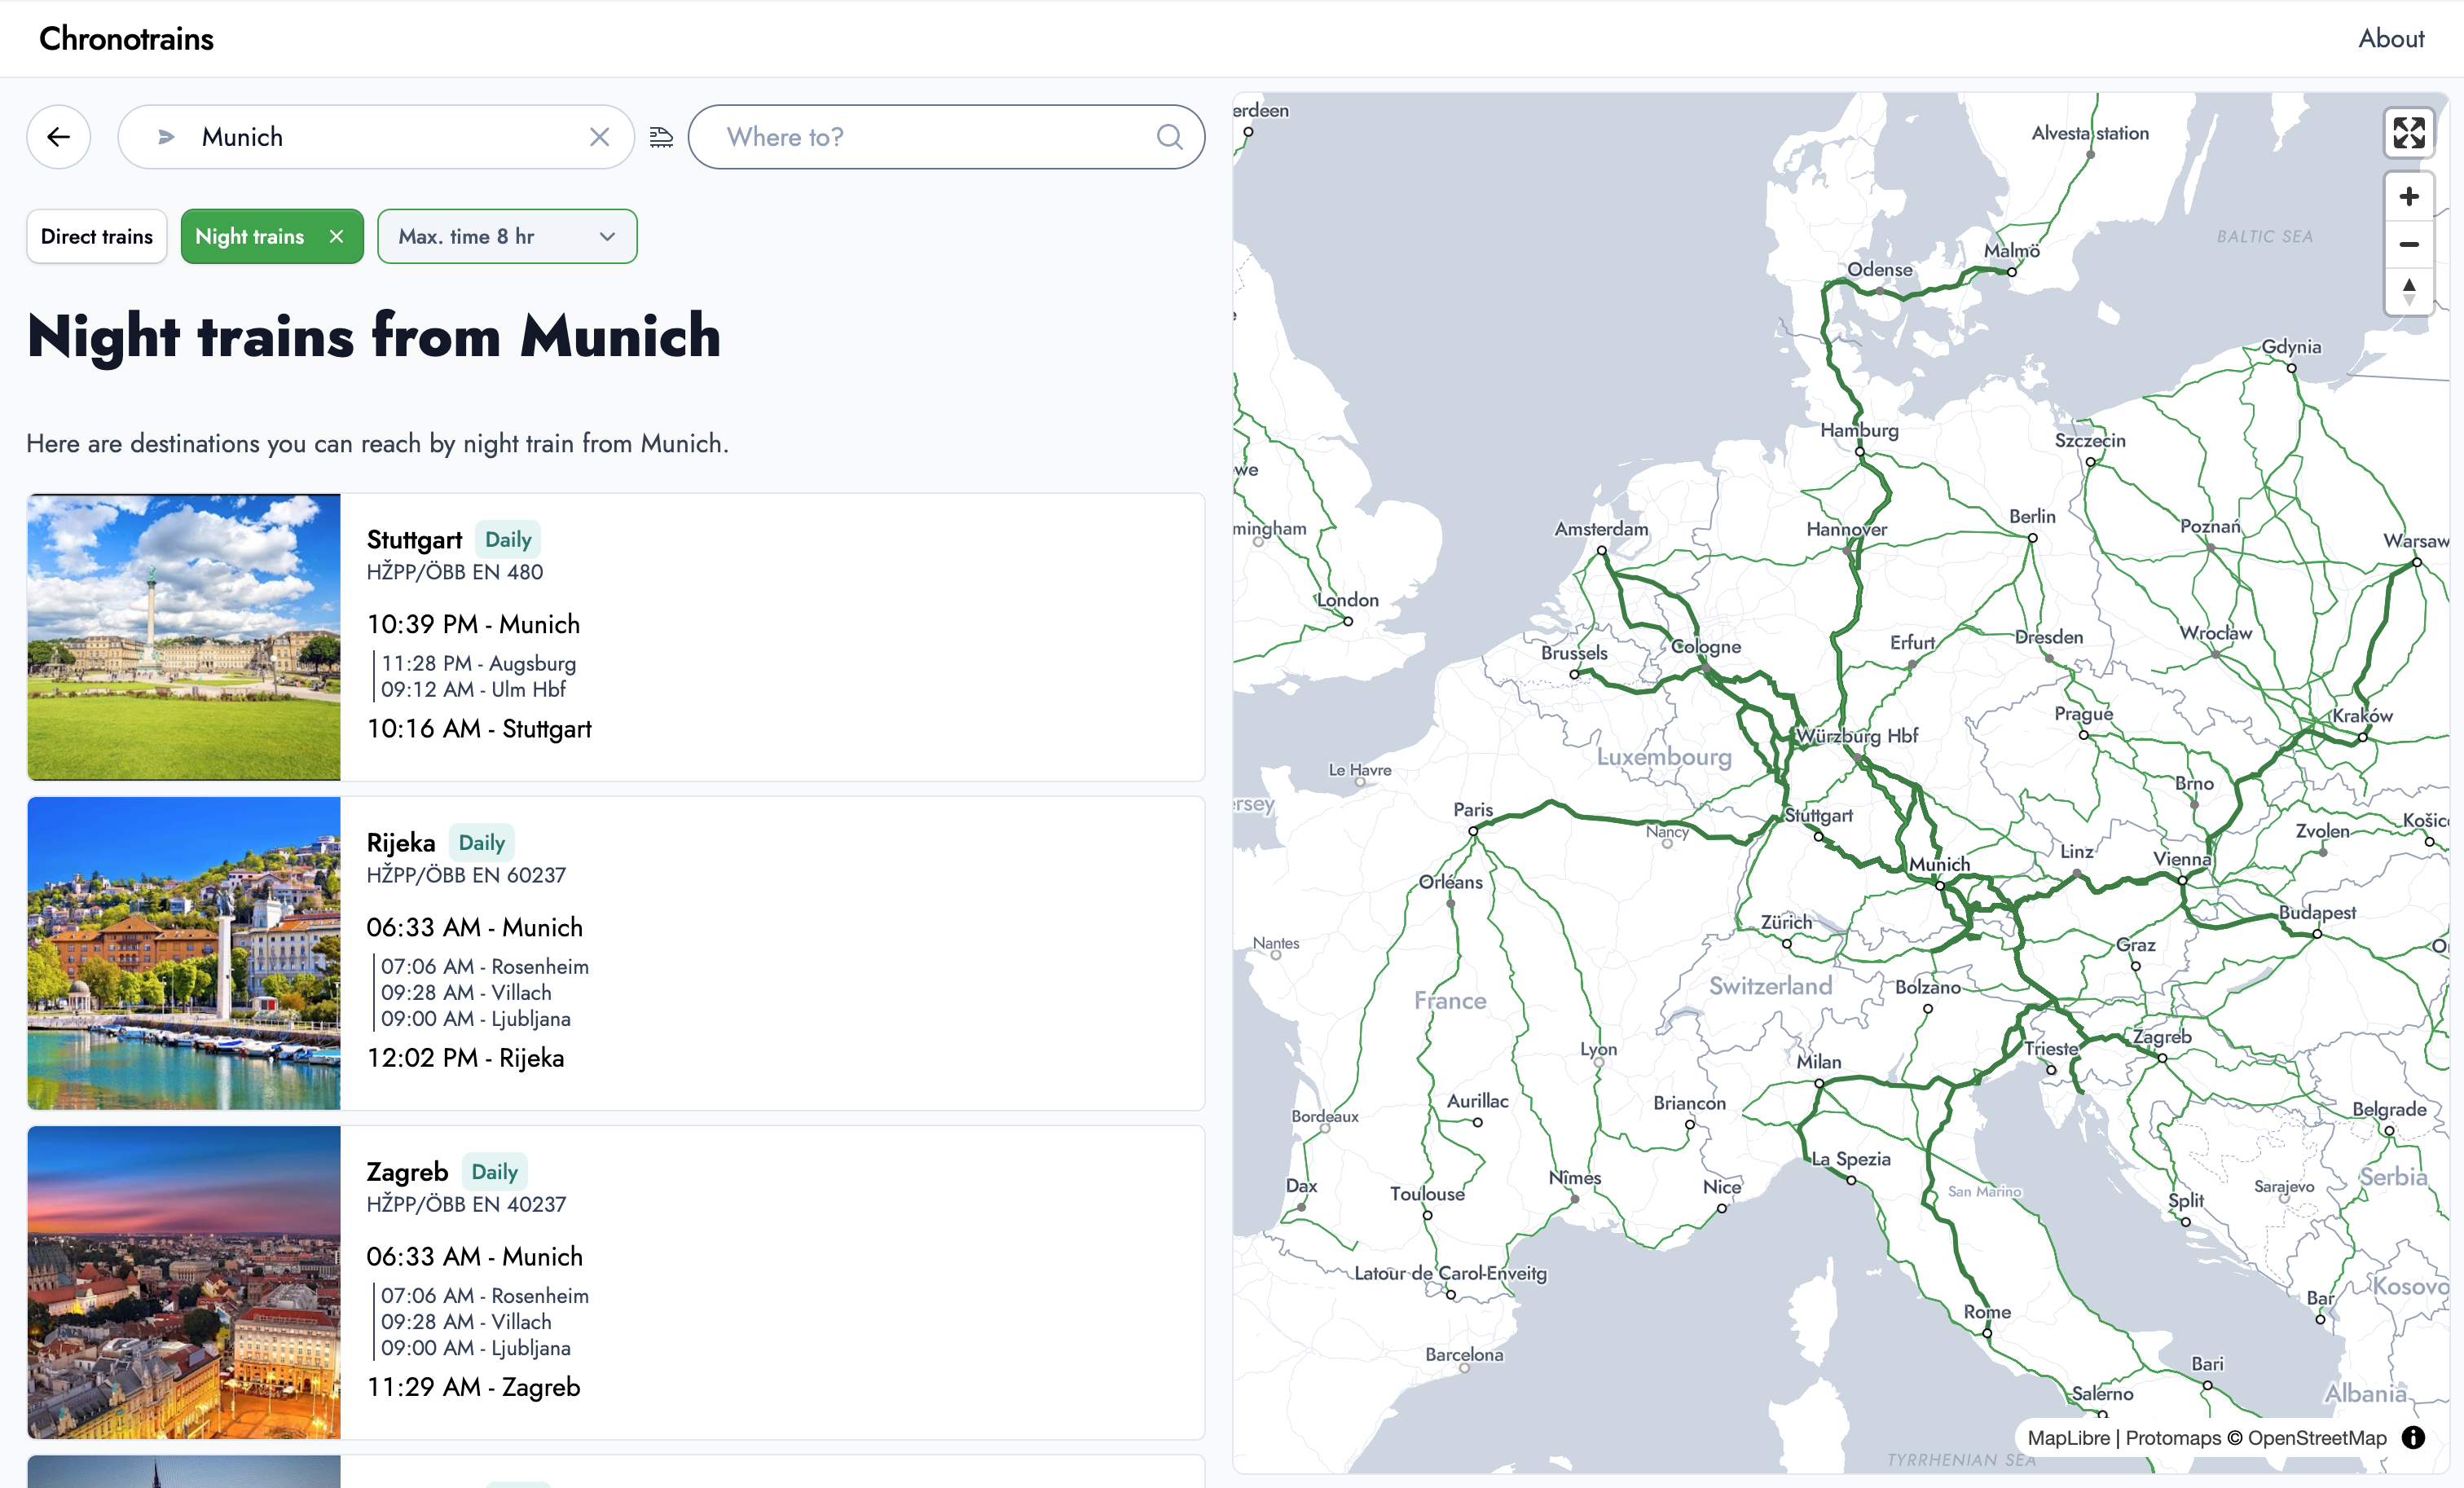
Task: Click the train icon between search fields
Action: 661,137
